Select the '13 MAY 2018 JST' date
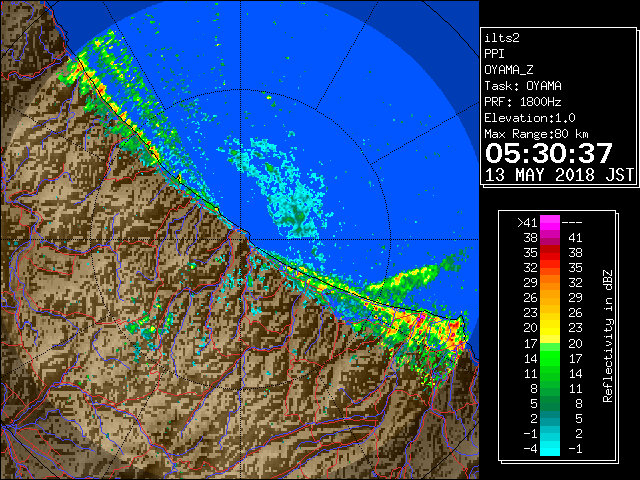This screenshot has width=640, height=480. (x=560, y=175)
